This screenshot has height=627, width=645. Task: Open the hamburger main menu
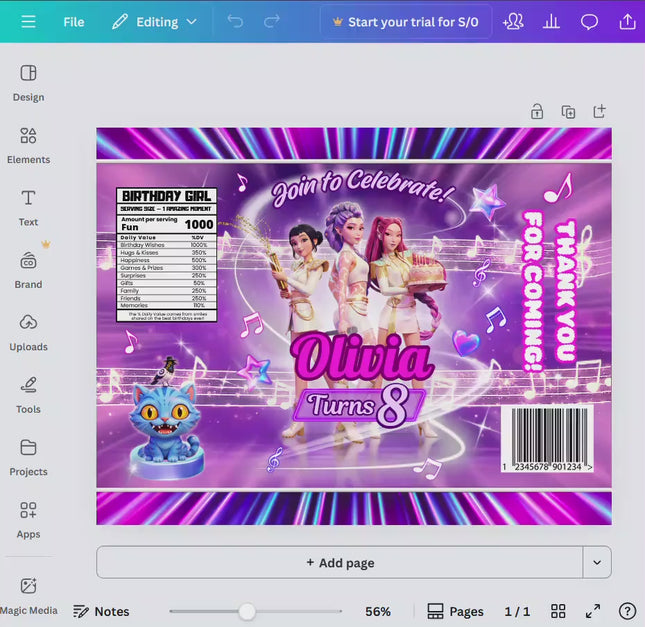[28, 21]
